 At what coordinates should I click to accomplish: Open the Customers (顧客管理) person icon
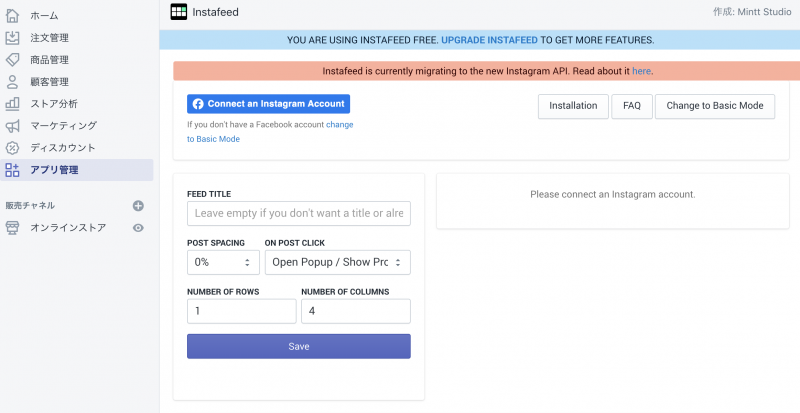(12, 82)
